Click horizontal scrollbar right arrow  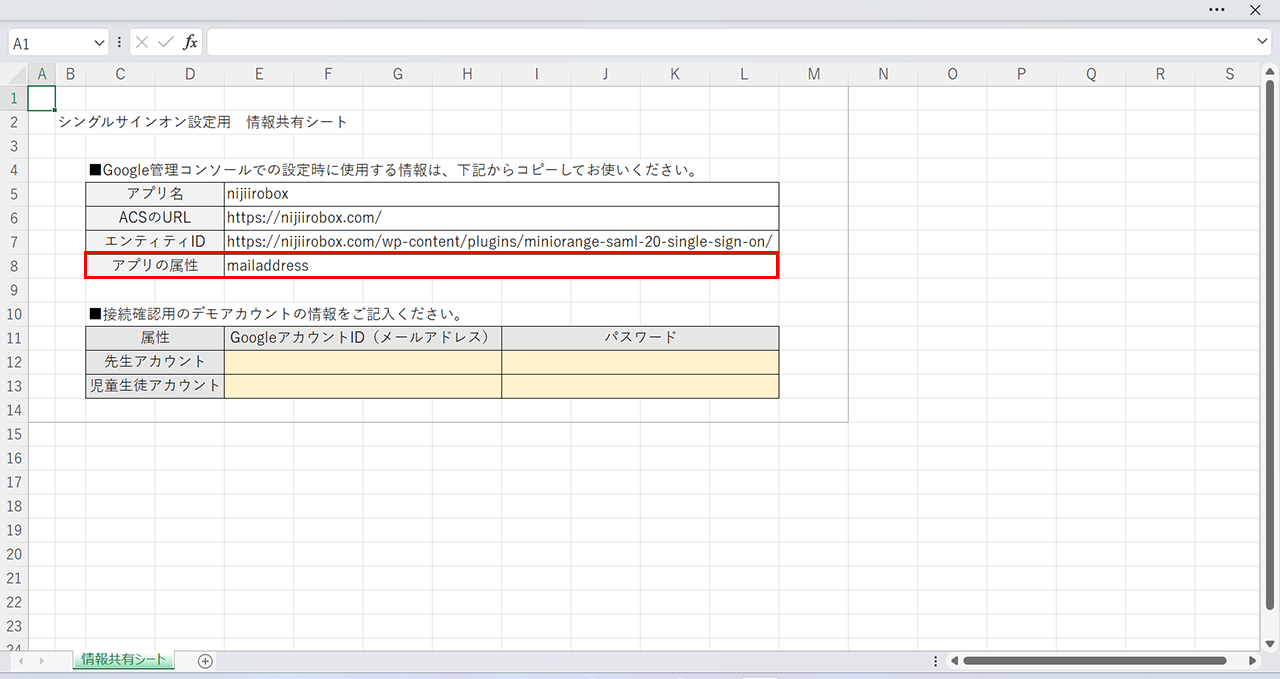(1253, 661)
